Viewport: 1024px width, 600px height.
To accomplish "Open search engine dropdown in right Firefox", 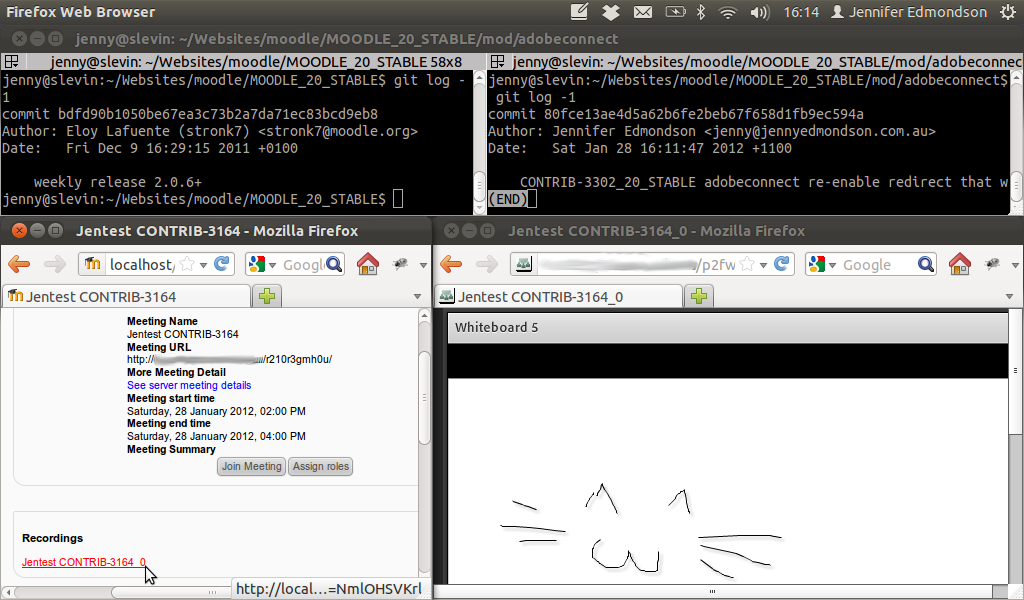I will (x=833, y=265).
